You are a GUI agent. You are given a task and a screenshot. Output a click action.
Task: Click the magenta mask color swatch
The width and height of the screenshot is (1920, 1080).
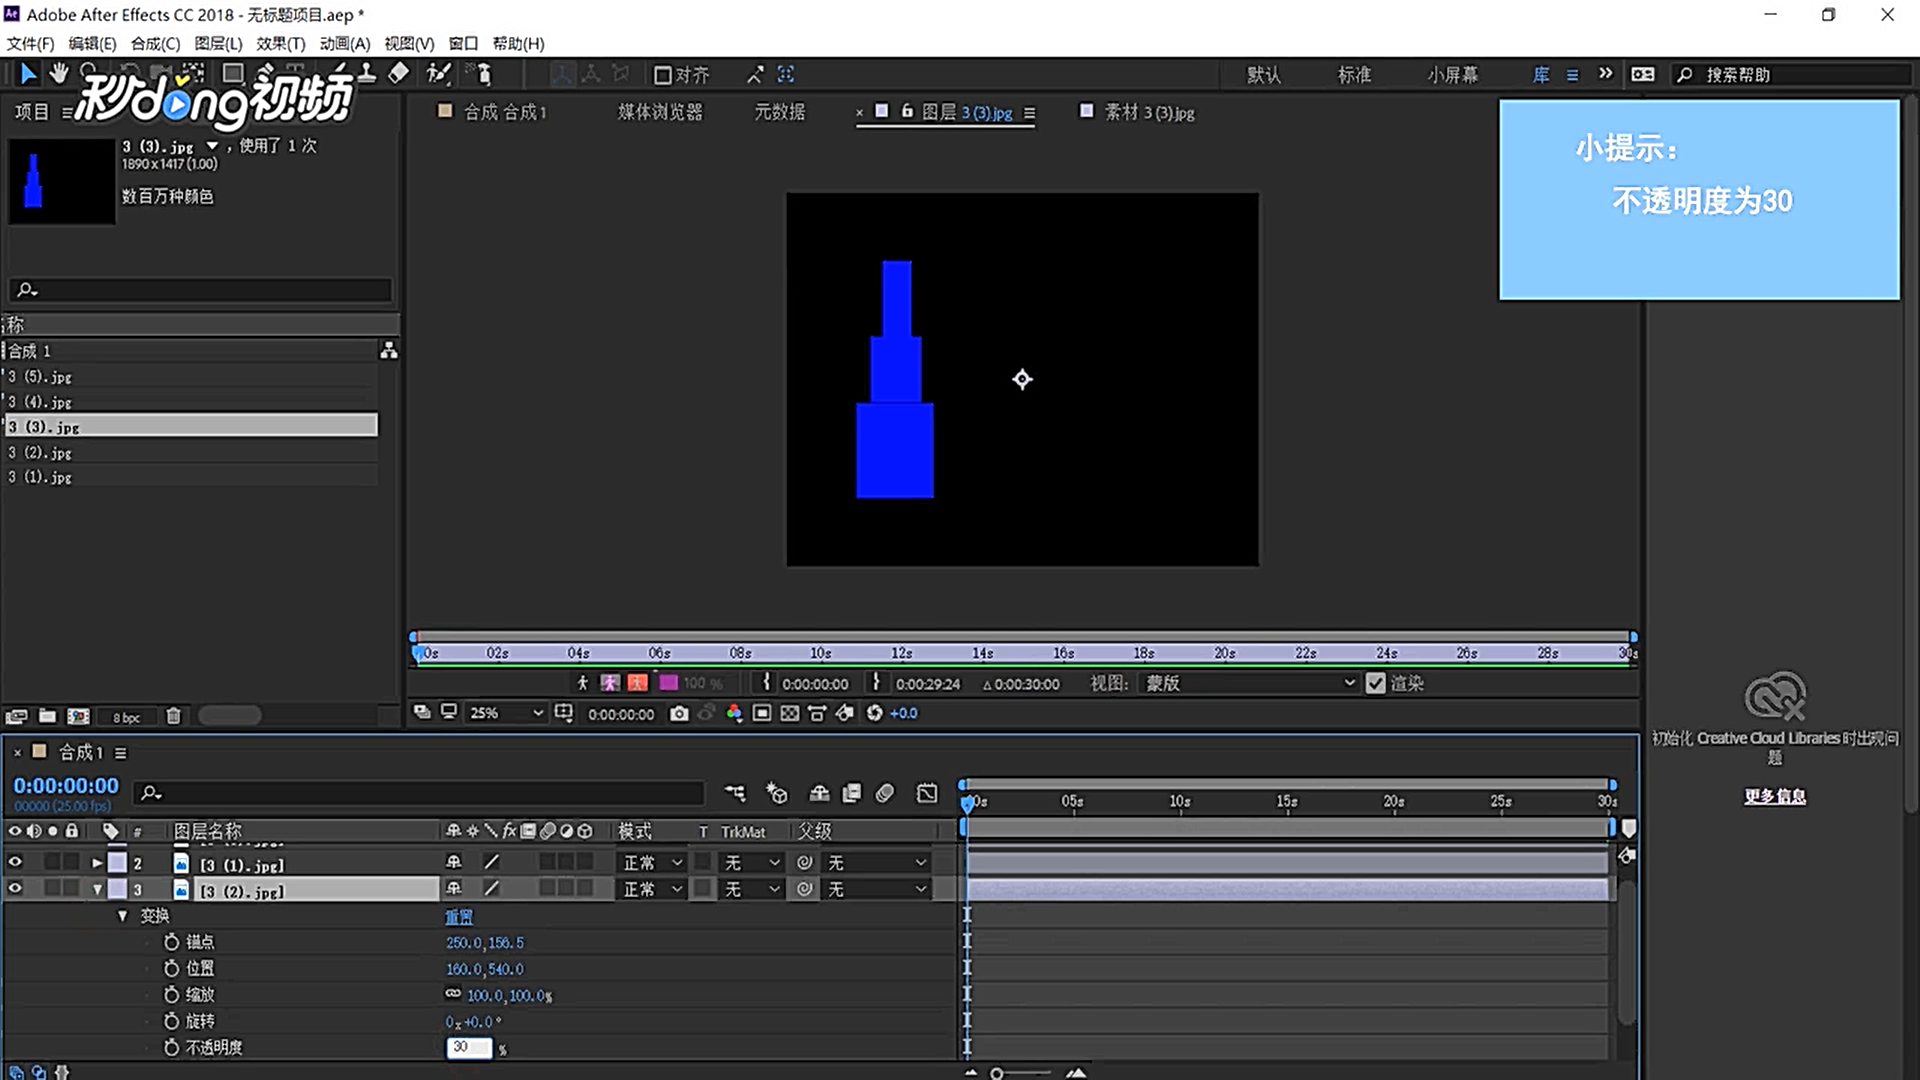tap(669, 683)
